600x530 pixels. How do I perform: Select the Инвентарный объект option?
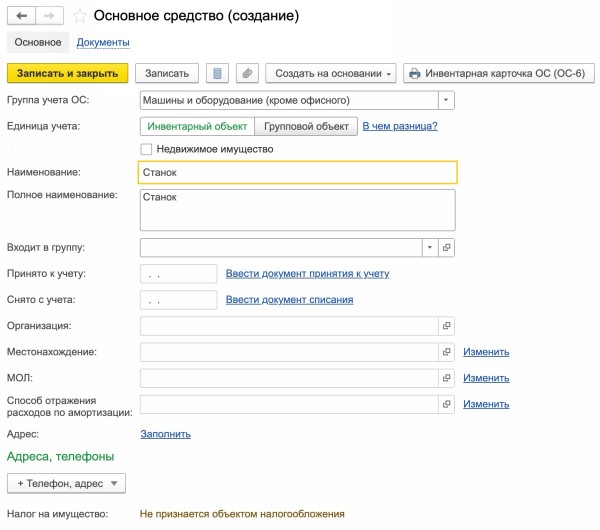point(197,127)
